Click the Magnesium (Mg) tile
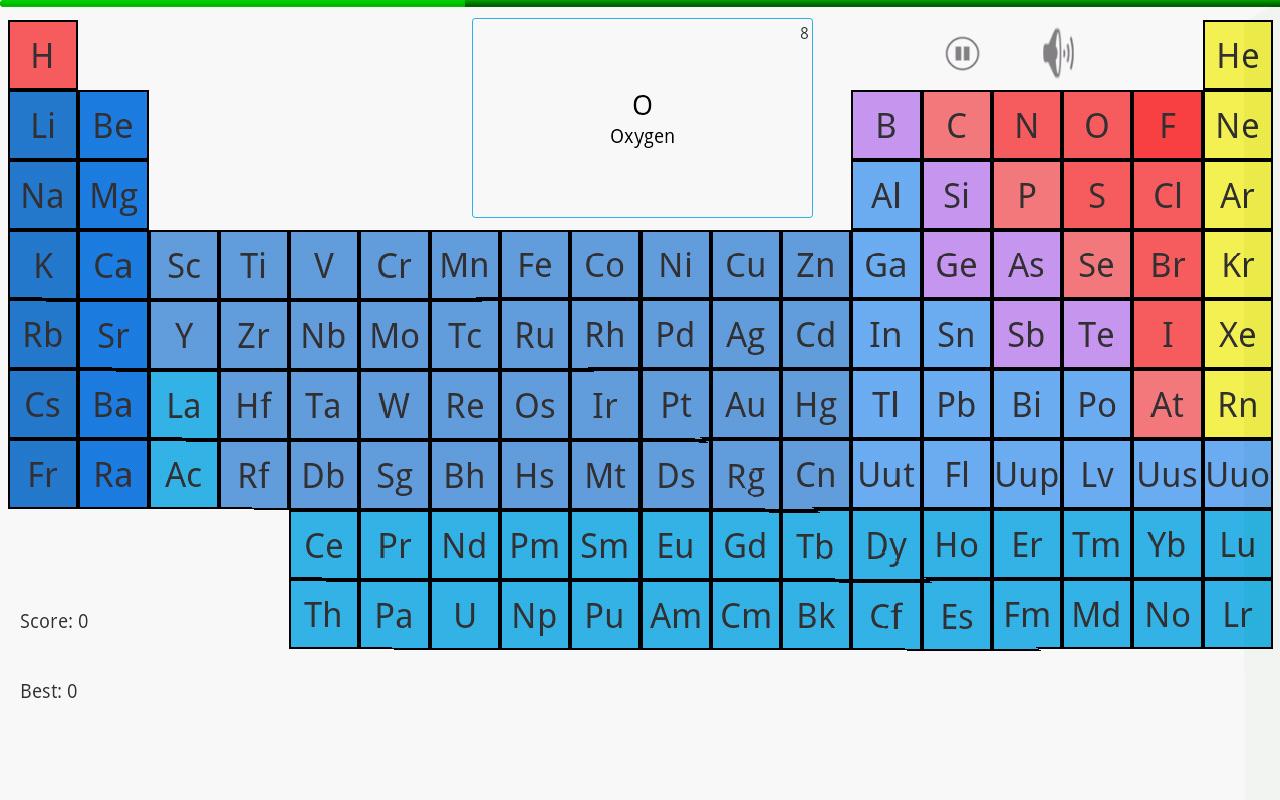The height and width of the screenshot is (800, 1280). point(113,195)
